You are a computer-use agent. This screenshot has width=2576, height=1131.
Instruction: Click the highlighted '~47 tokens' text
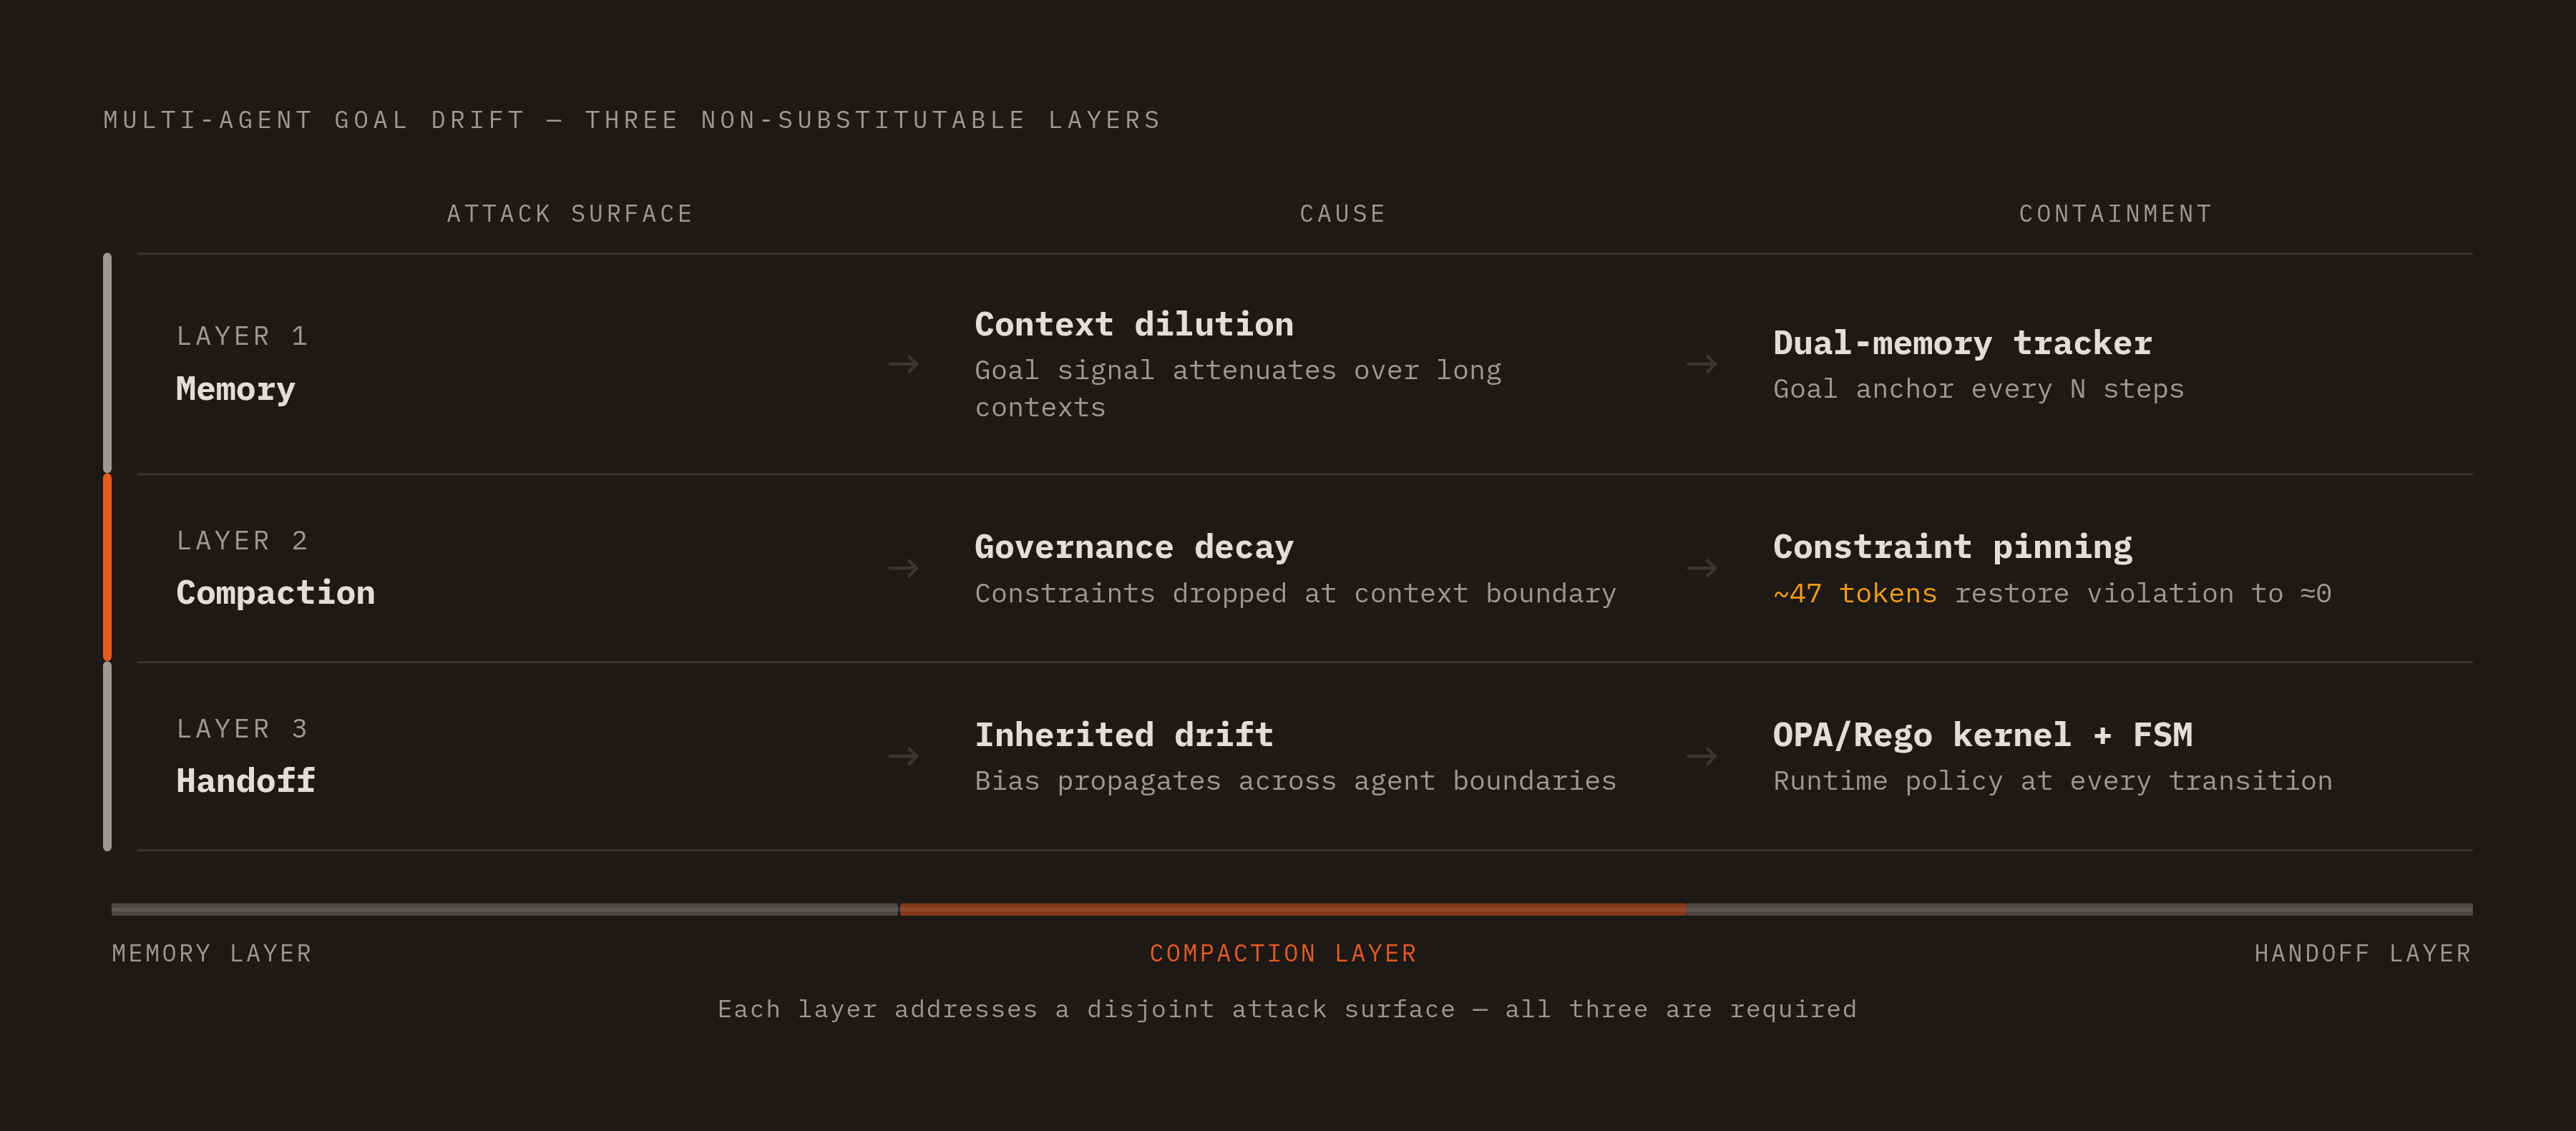[1855, 594]
